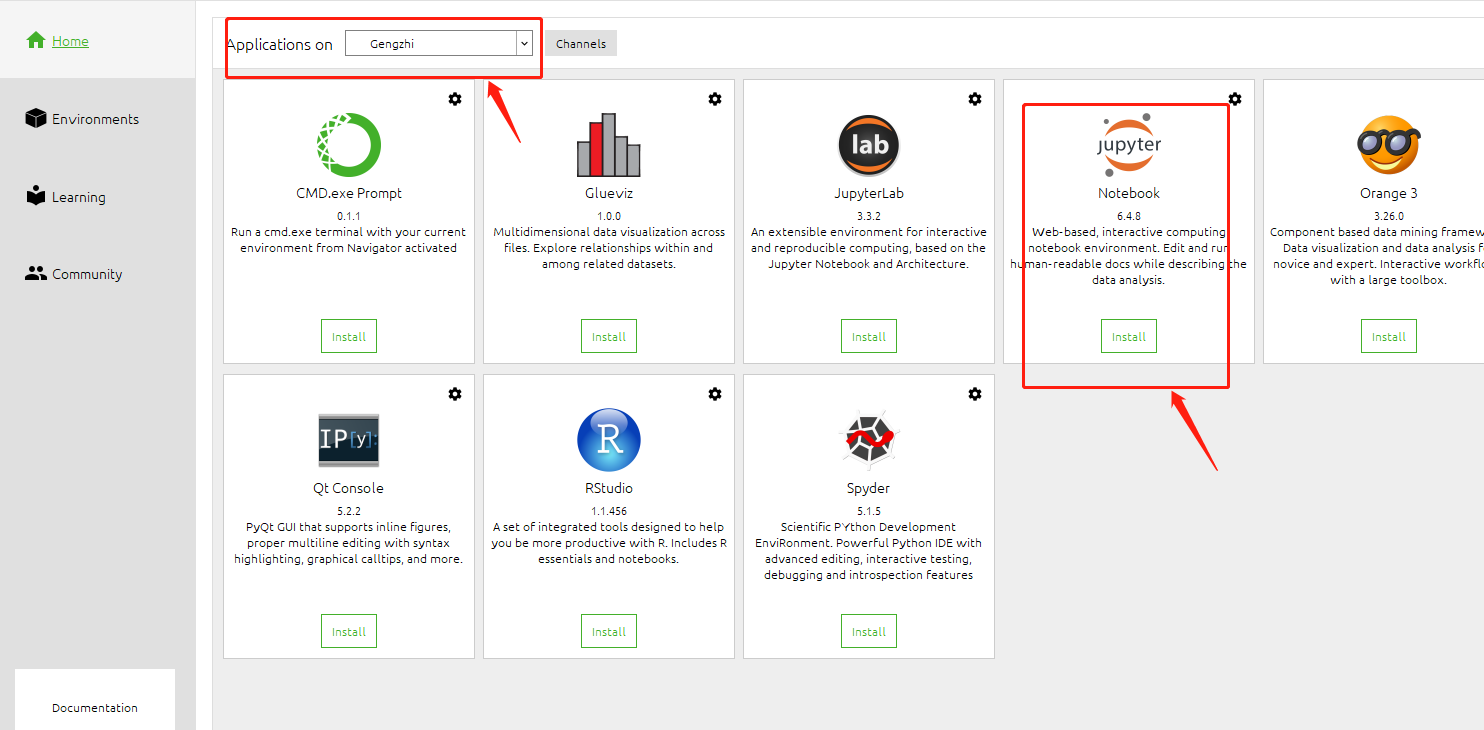This screenshot has height=730, width=1484.
Task: Click Glueviz version 1.0.0
Action: click(x=609, y=216)
